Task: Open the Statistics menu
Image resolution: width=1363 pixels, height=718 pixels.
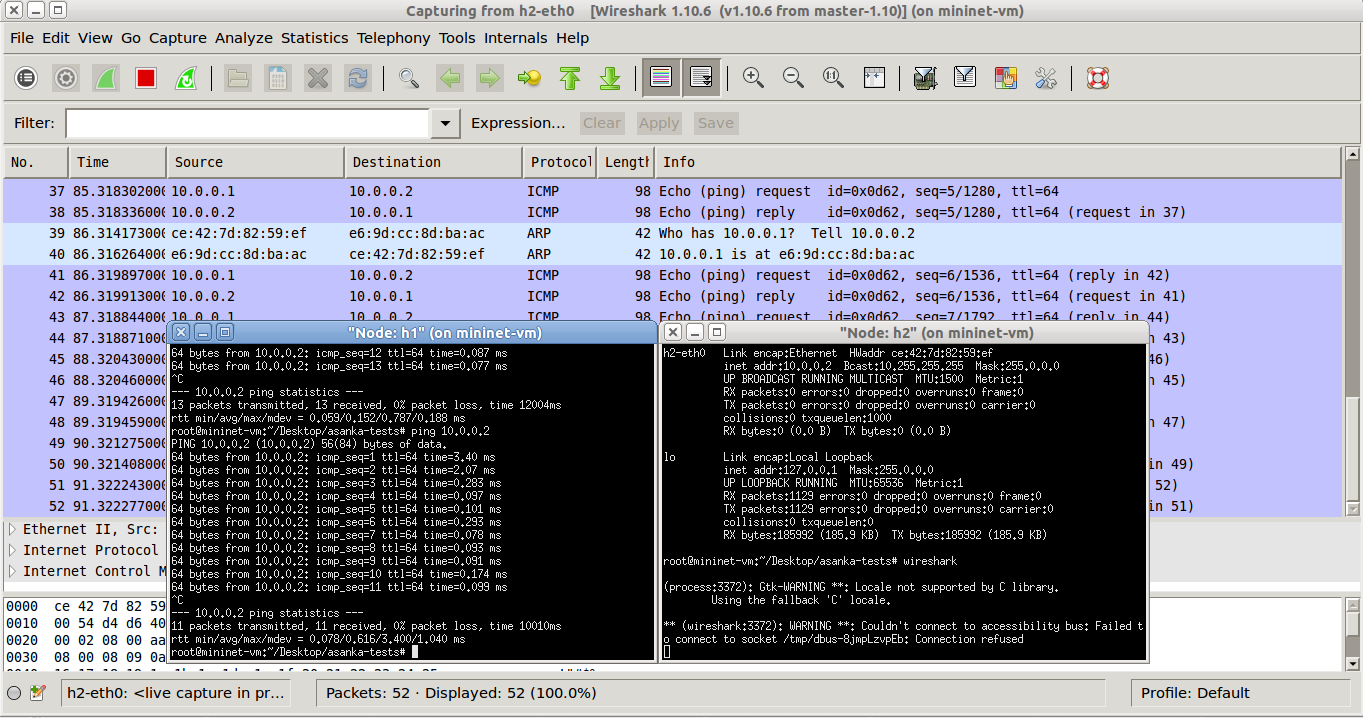Action: tap(314, 38)
